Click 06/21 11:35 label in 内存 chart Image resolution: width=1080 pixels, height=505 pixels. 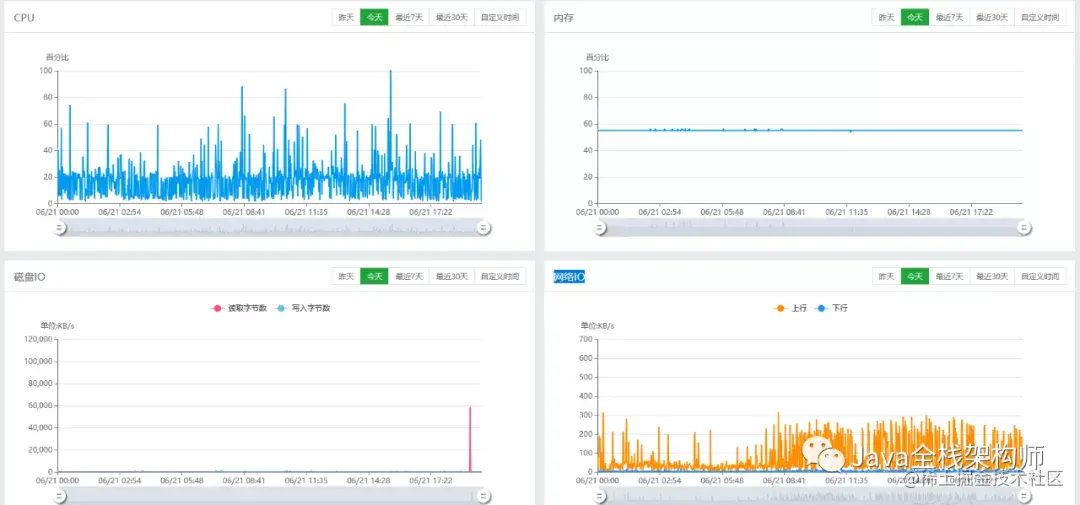pos(847,212)
